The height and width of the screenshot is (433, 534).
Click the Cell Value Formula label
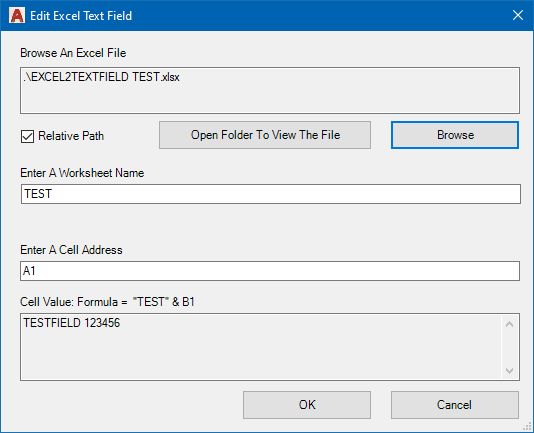(107, 301)
